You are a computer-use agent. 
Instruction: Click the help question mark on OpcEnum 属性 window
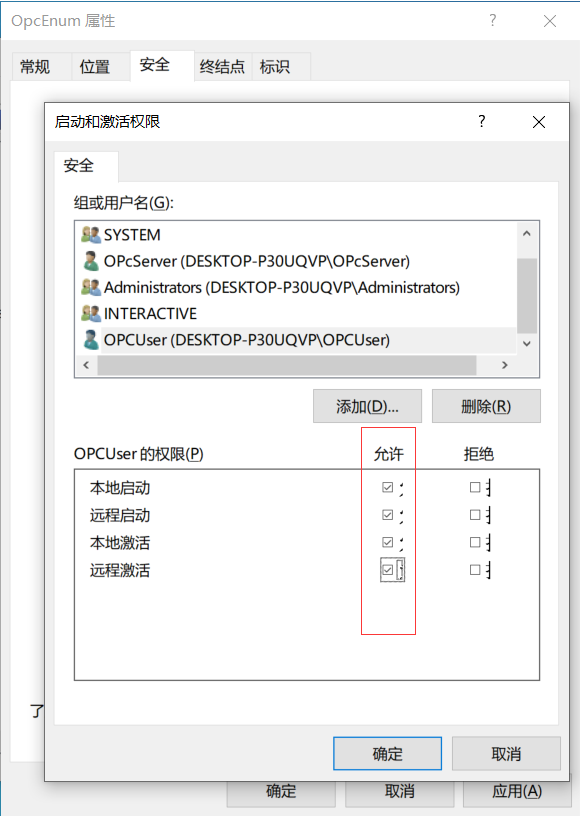(492, 20)
